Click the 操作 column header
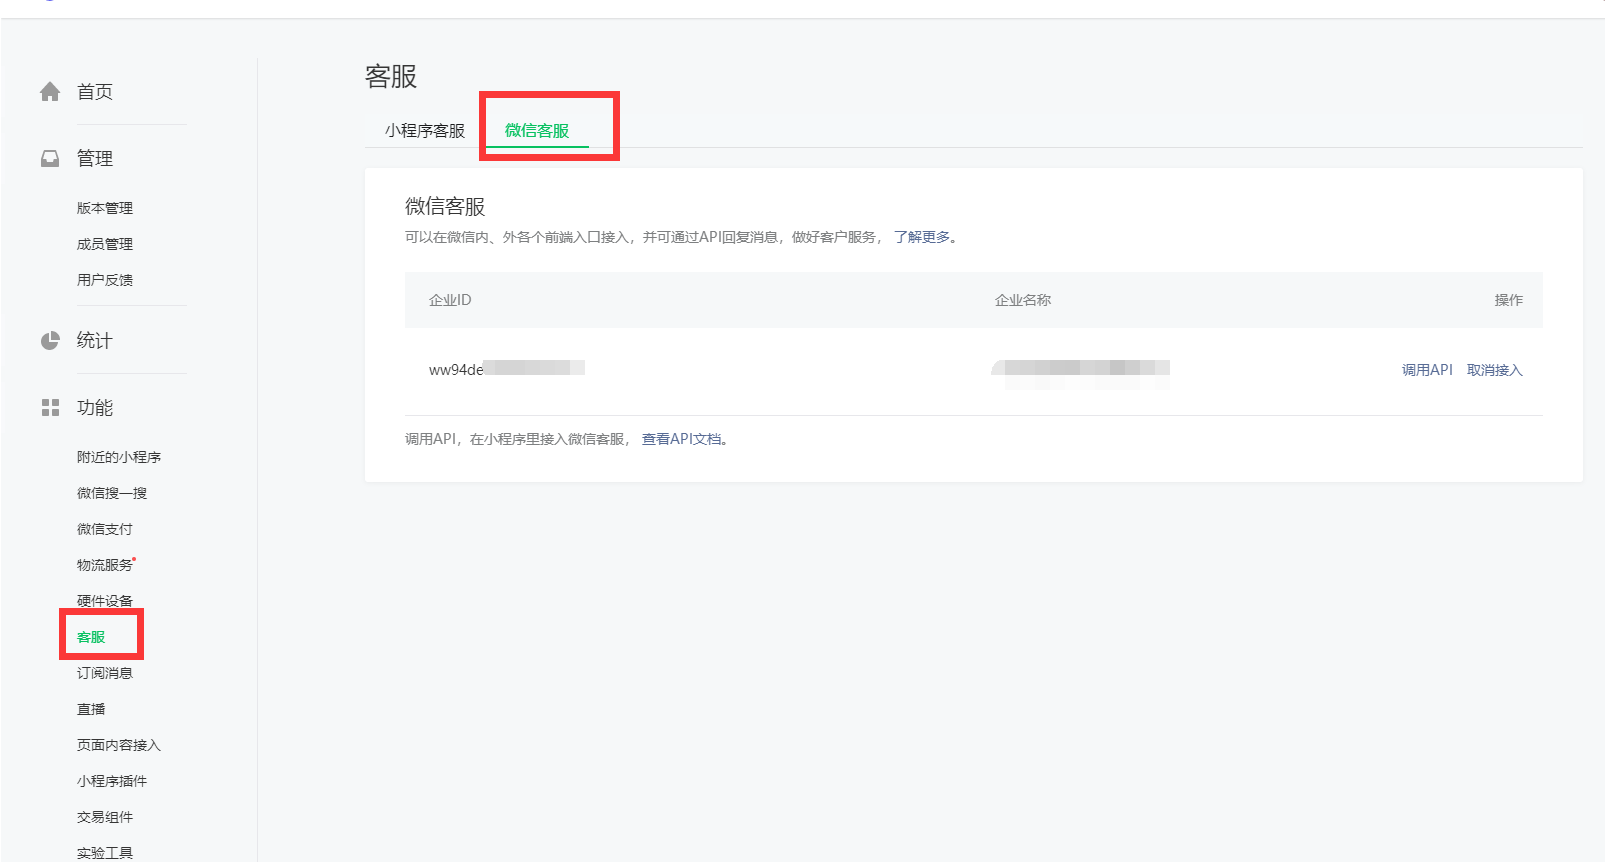This screenshot has width=1605, height=862. tap(1509, 300)
